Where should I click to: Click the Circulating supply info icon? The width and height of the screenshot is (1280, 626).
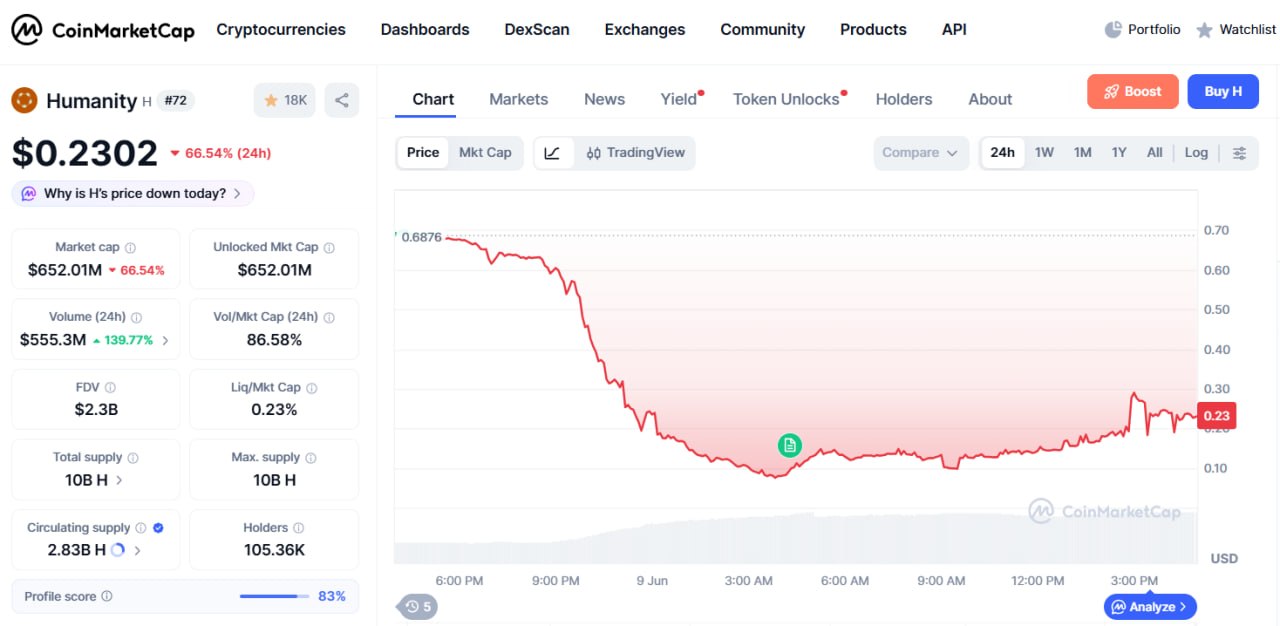141,527
